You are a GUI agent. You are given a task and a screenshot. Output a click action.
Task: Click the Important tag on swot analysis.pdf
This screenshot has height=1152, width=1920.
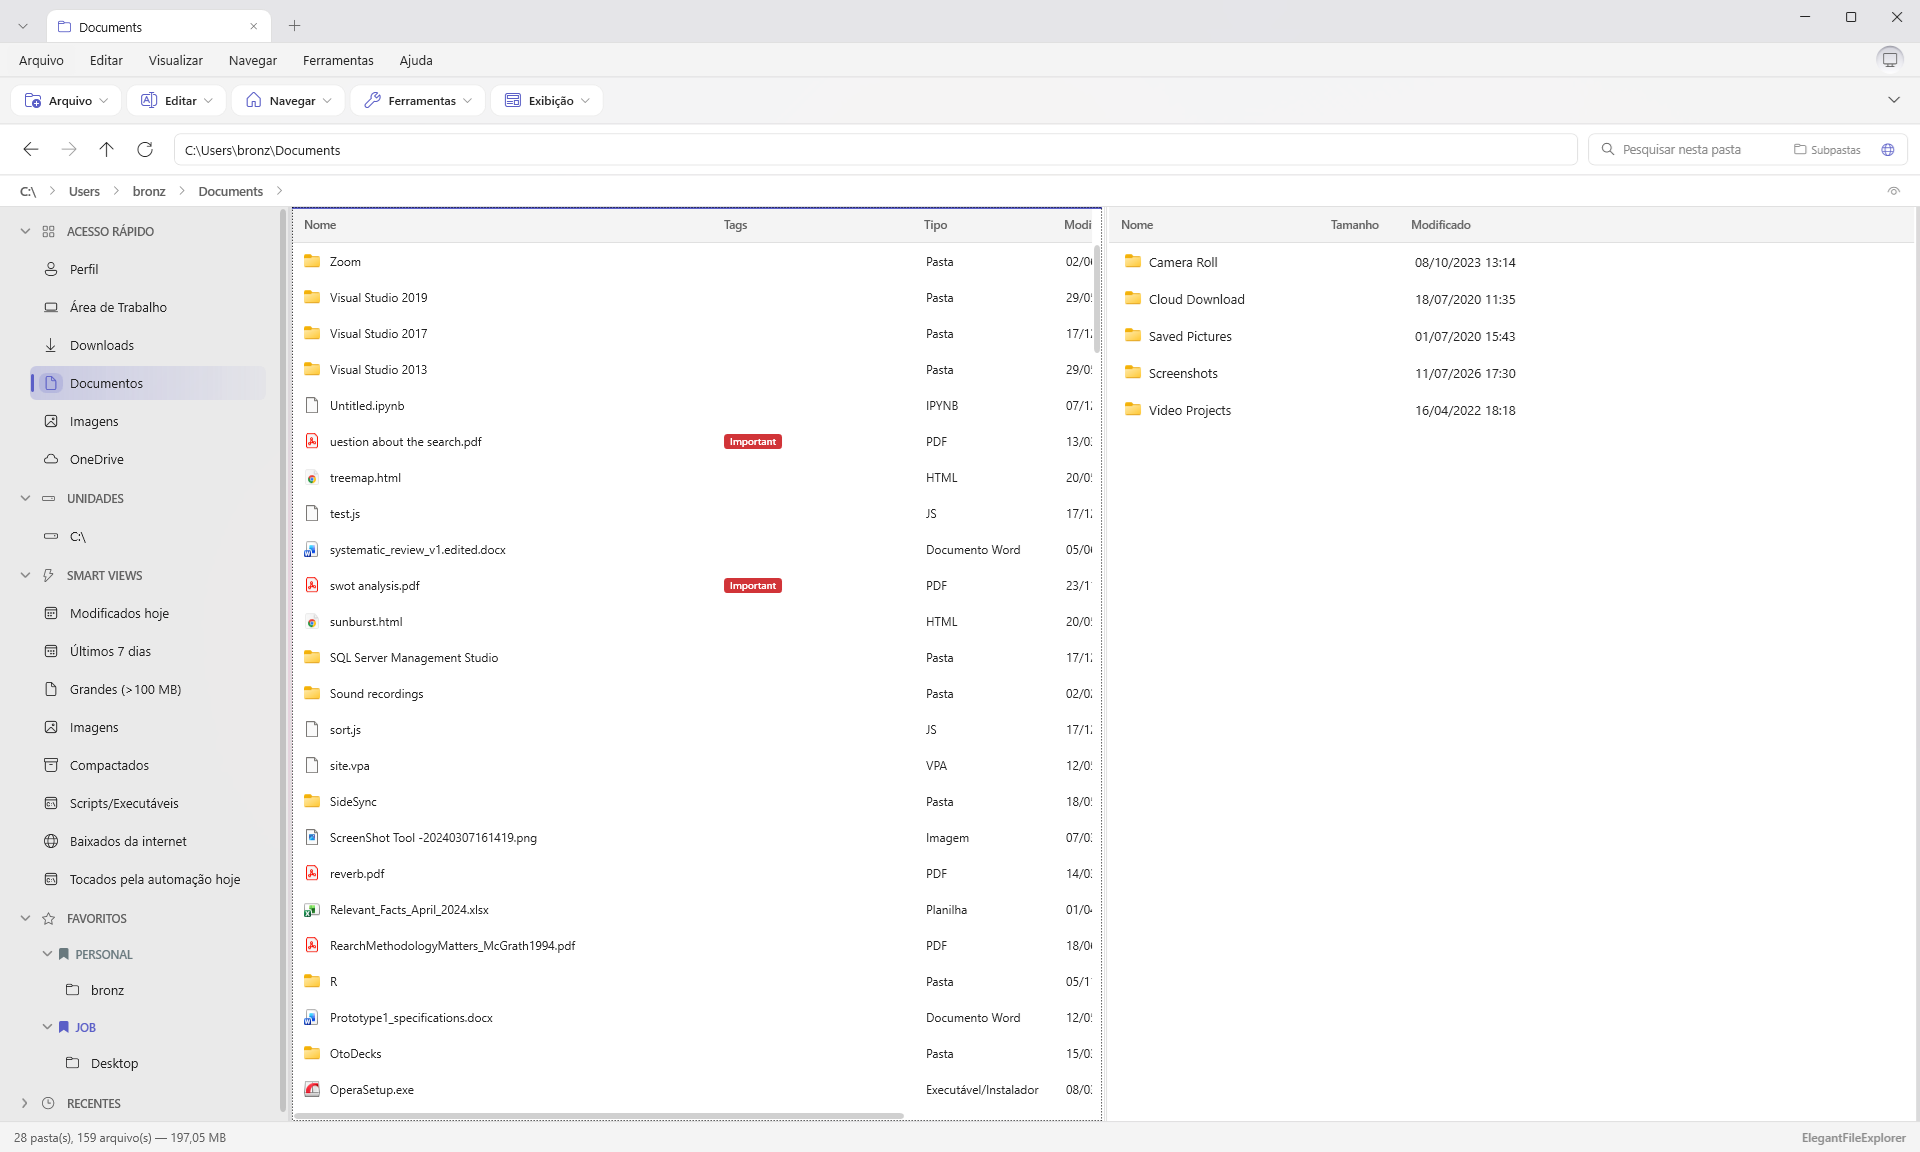752,586
